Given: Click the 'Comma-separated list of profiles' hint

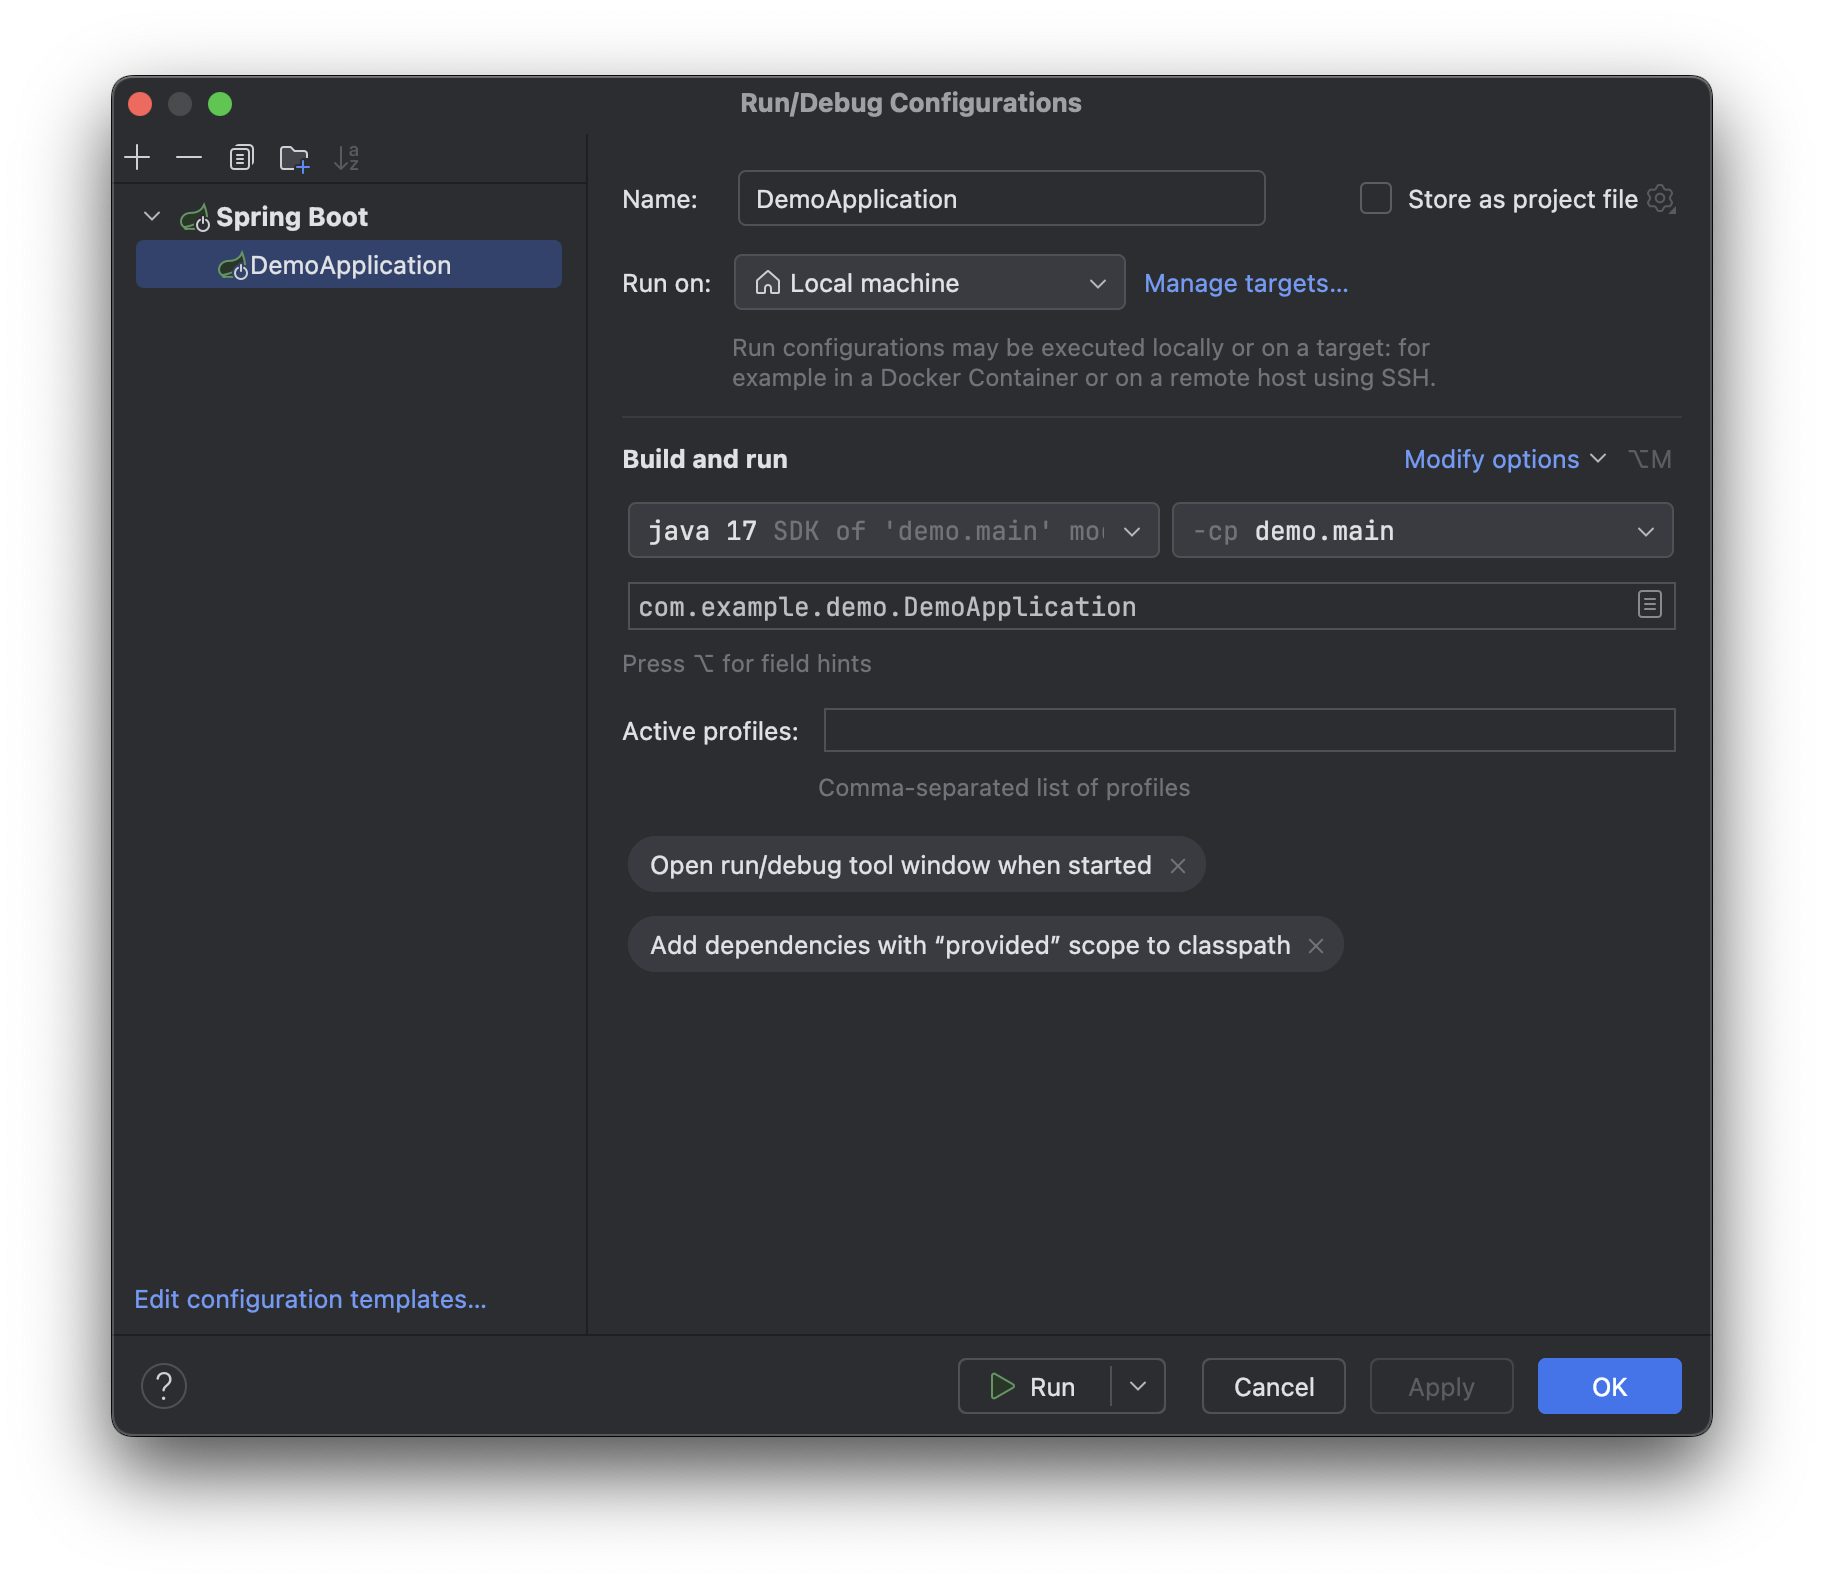Looking at the screenshot, I should pos(1004,788).
